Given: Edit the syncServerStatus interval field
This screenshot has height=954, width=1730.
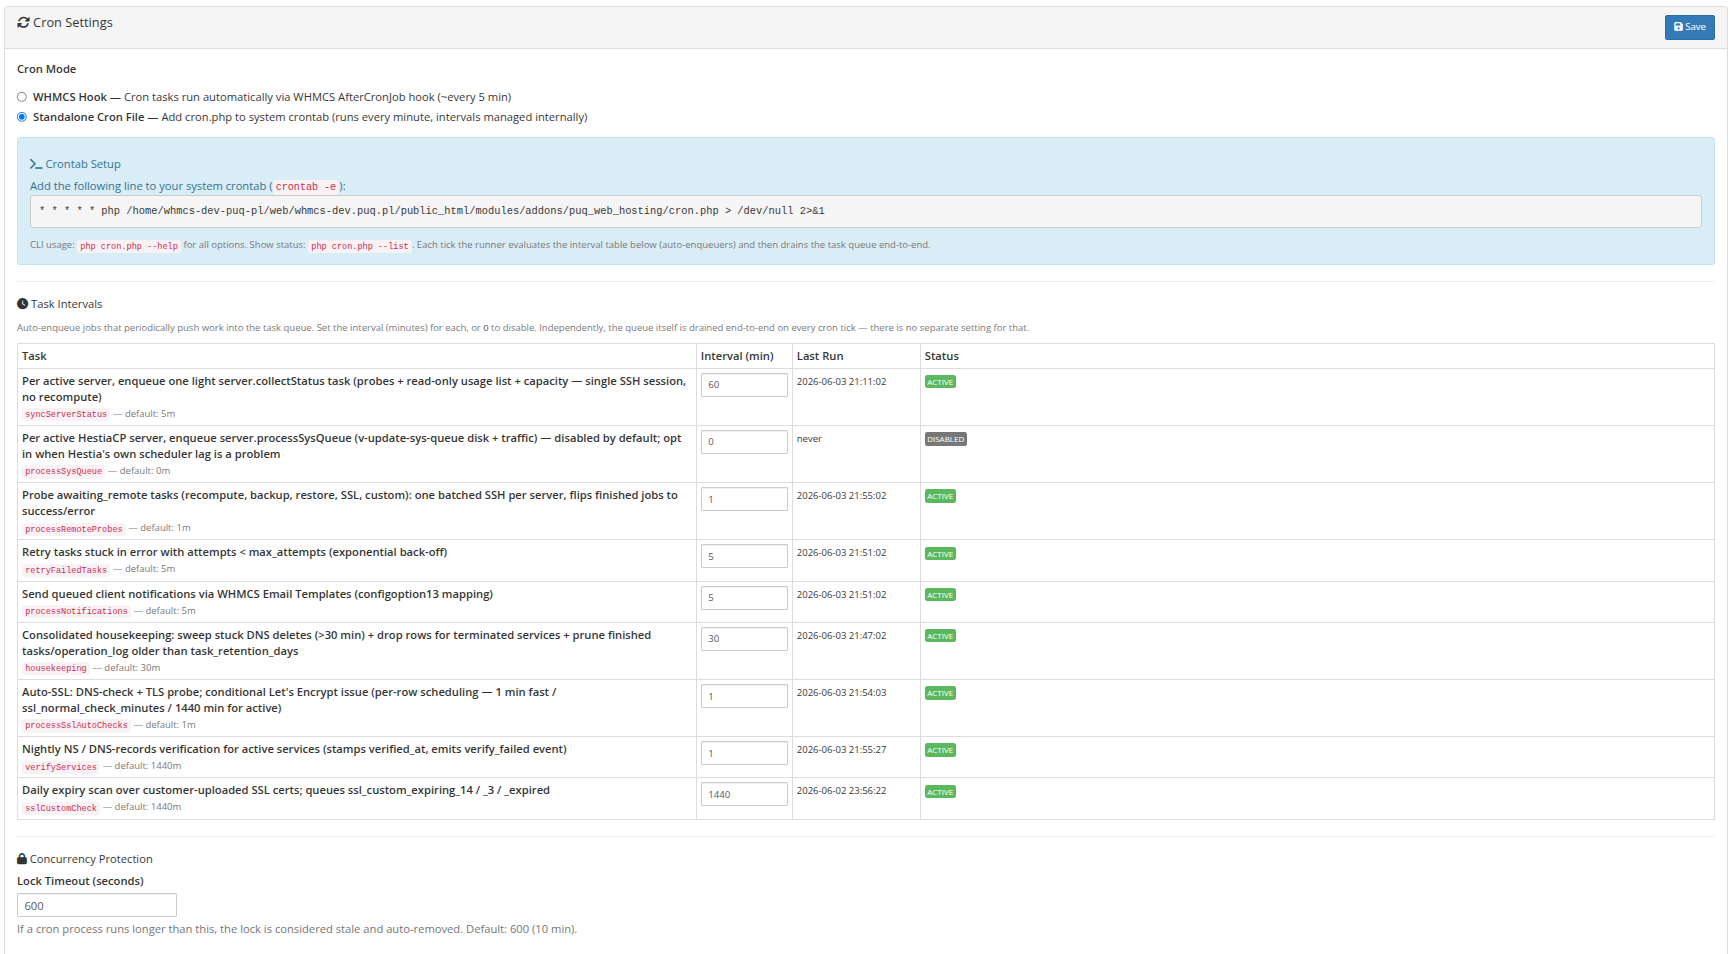Looking at the screenshot, I should point(744,385).
